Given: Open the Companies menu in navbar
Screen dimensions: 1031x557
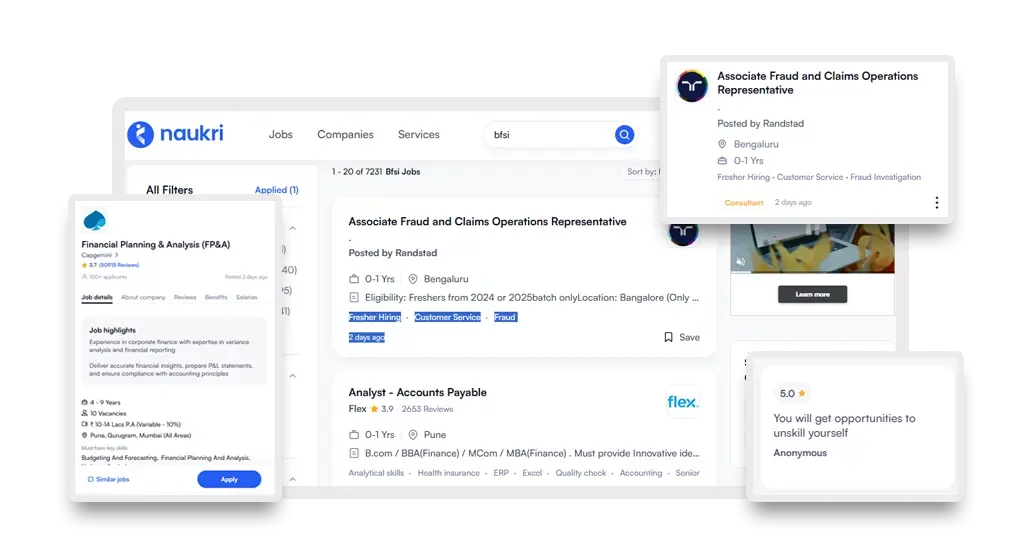Looking at the screenshot, I should pos(345,135).
